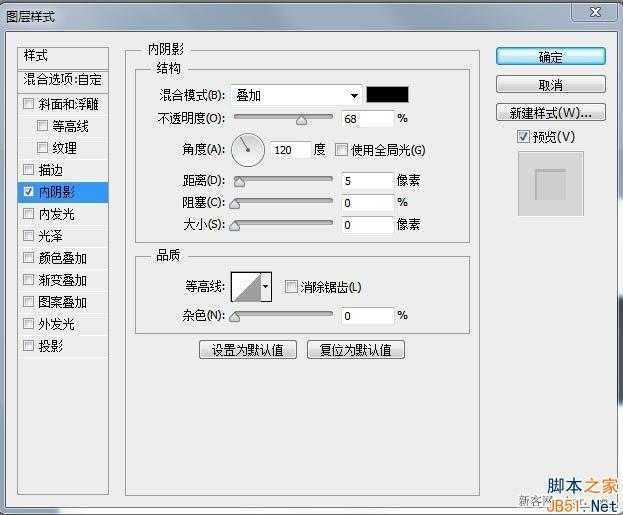Click the style preview thumbnail
Screen dimensions: 623x515
pyautogui.click(x=551, y=184)
